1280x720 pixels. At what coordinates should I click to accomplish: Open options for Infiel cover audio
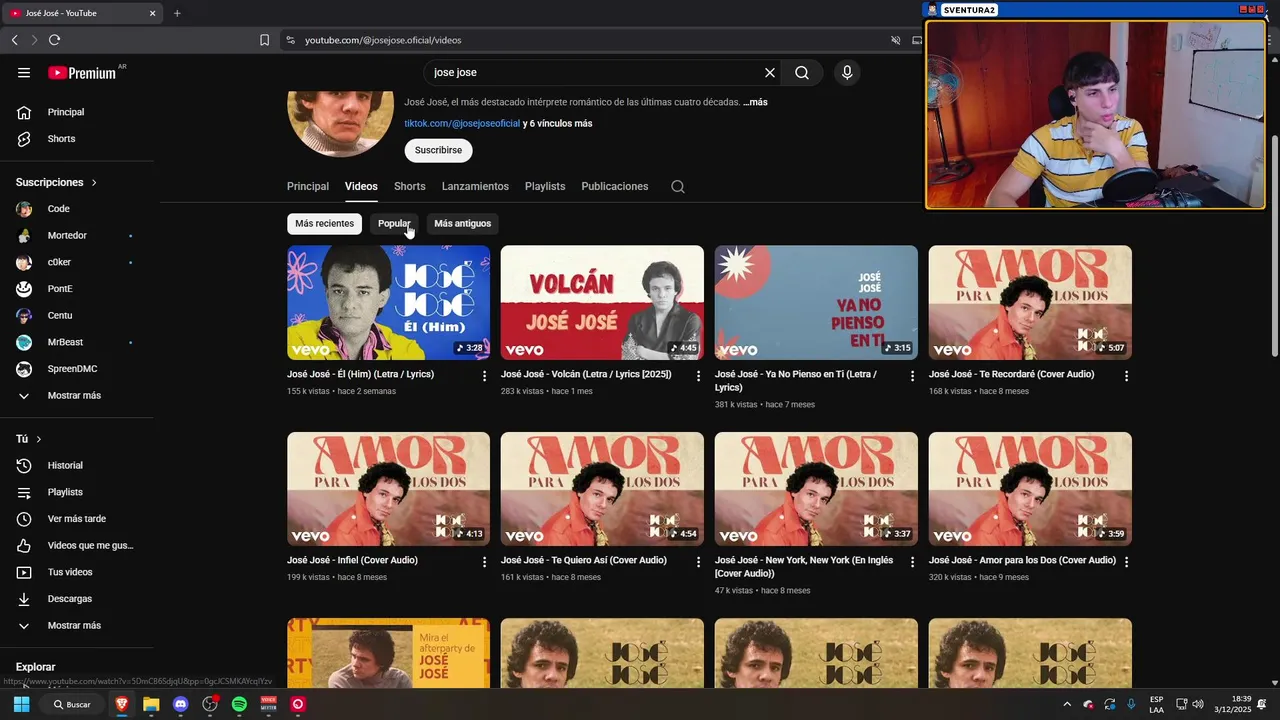pos(485,562)
